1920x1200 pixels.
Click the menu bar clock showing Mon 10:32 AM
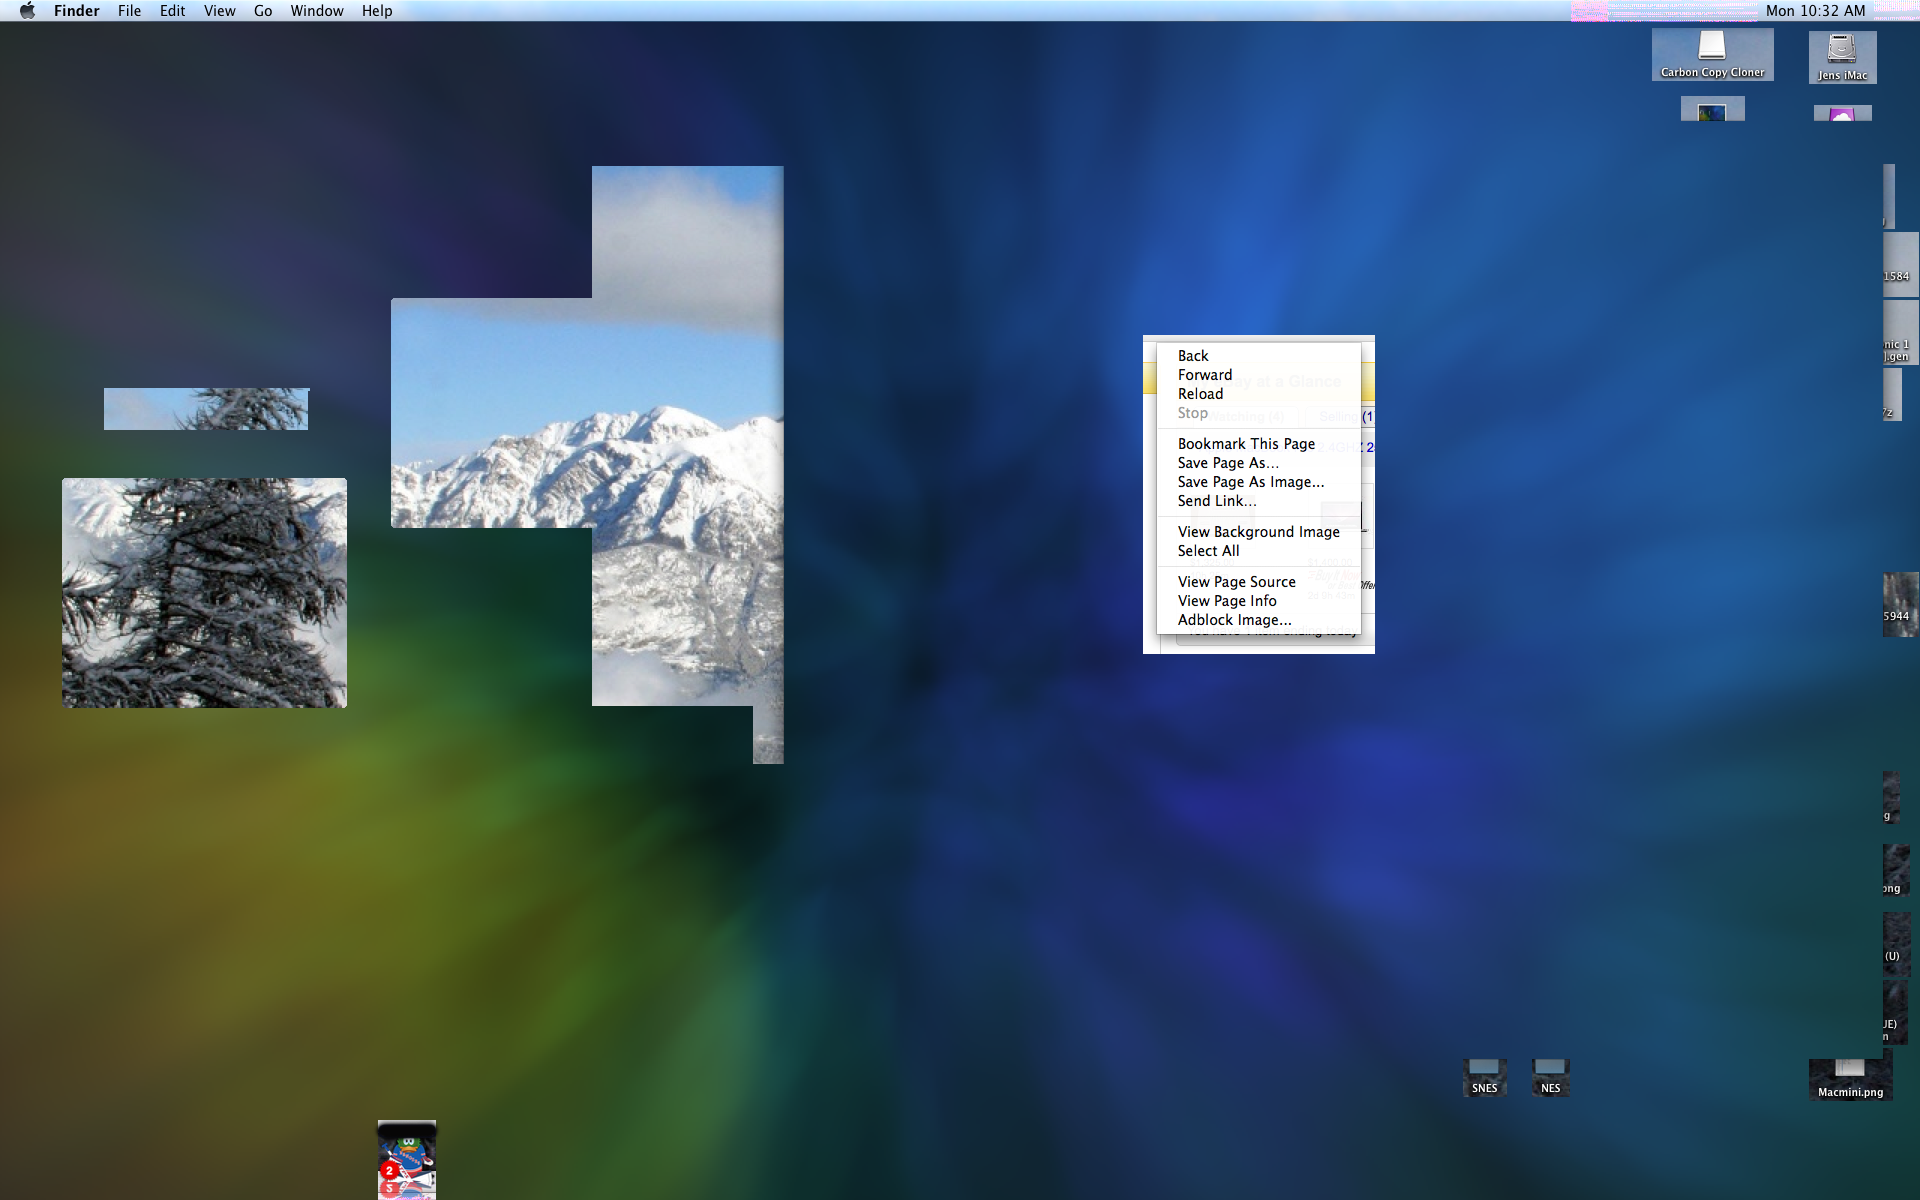1815,11
